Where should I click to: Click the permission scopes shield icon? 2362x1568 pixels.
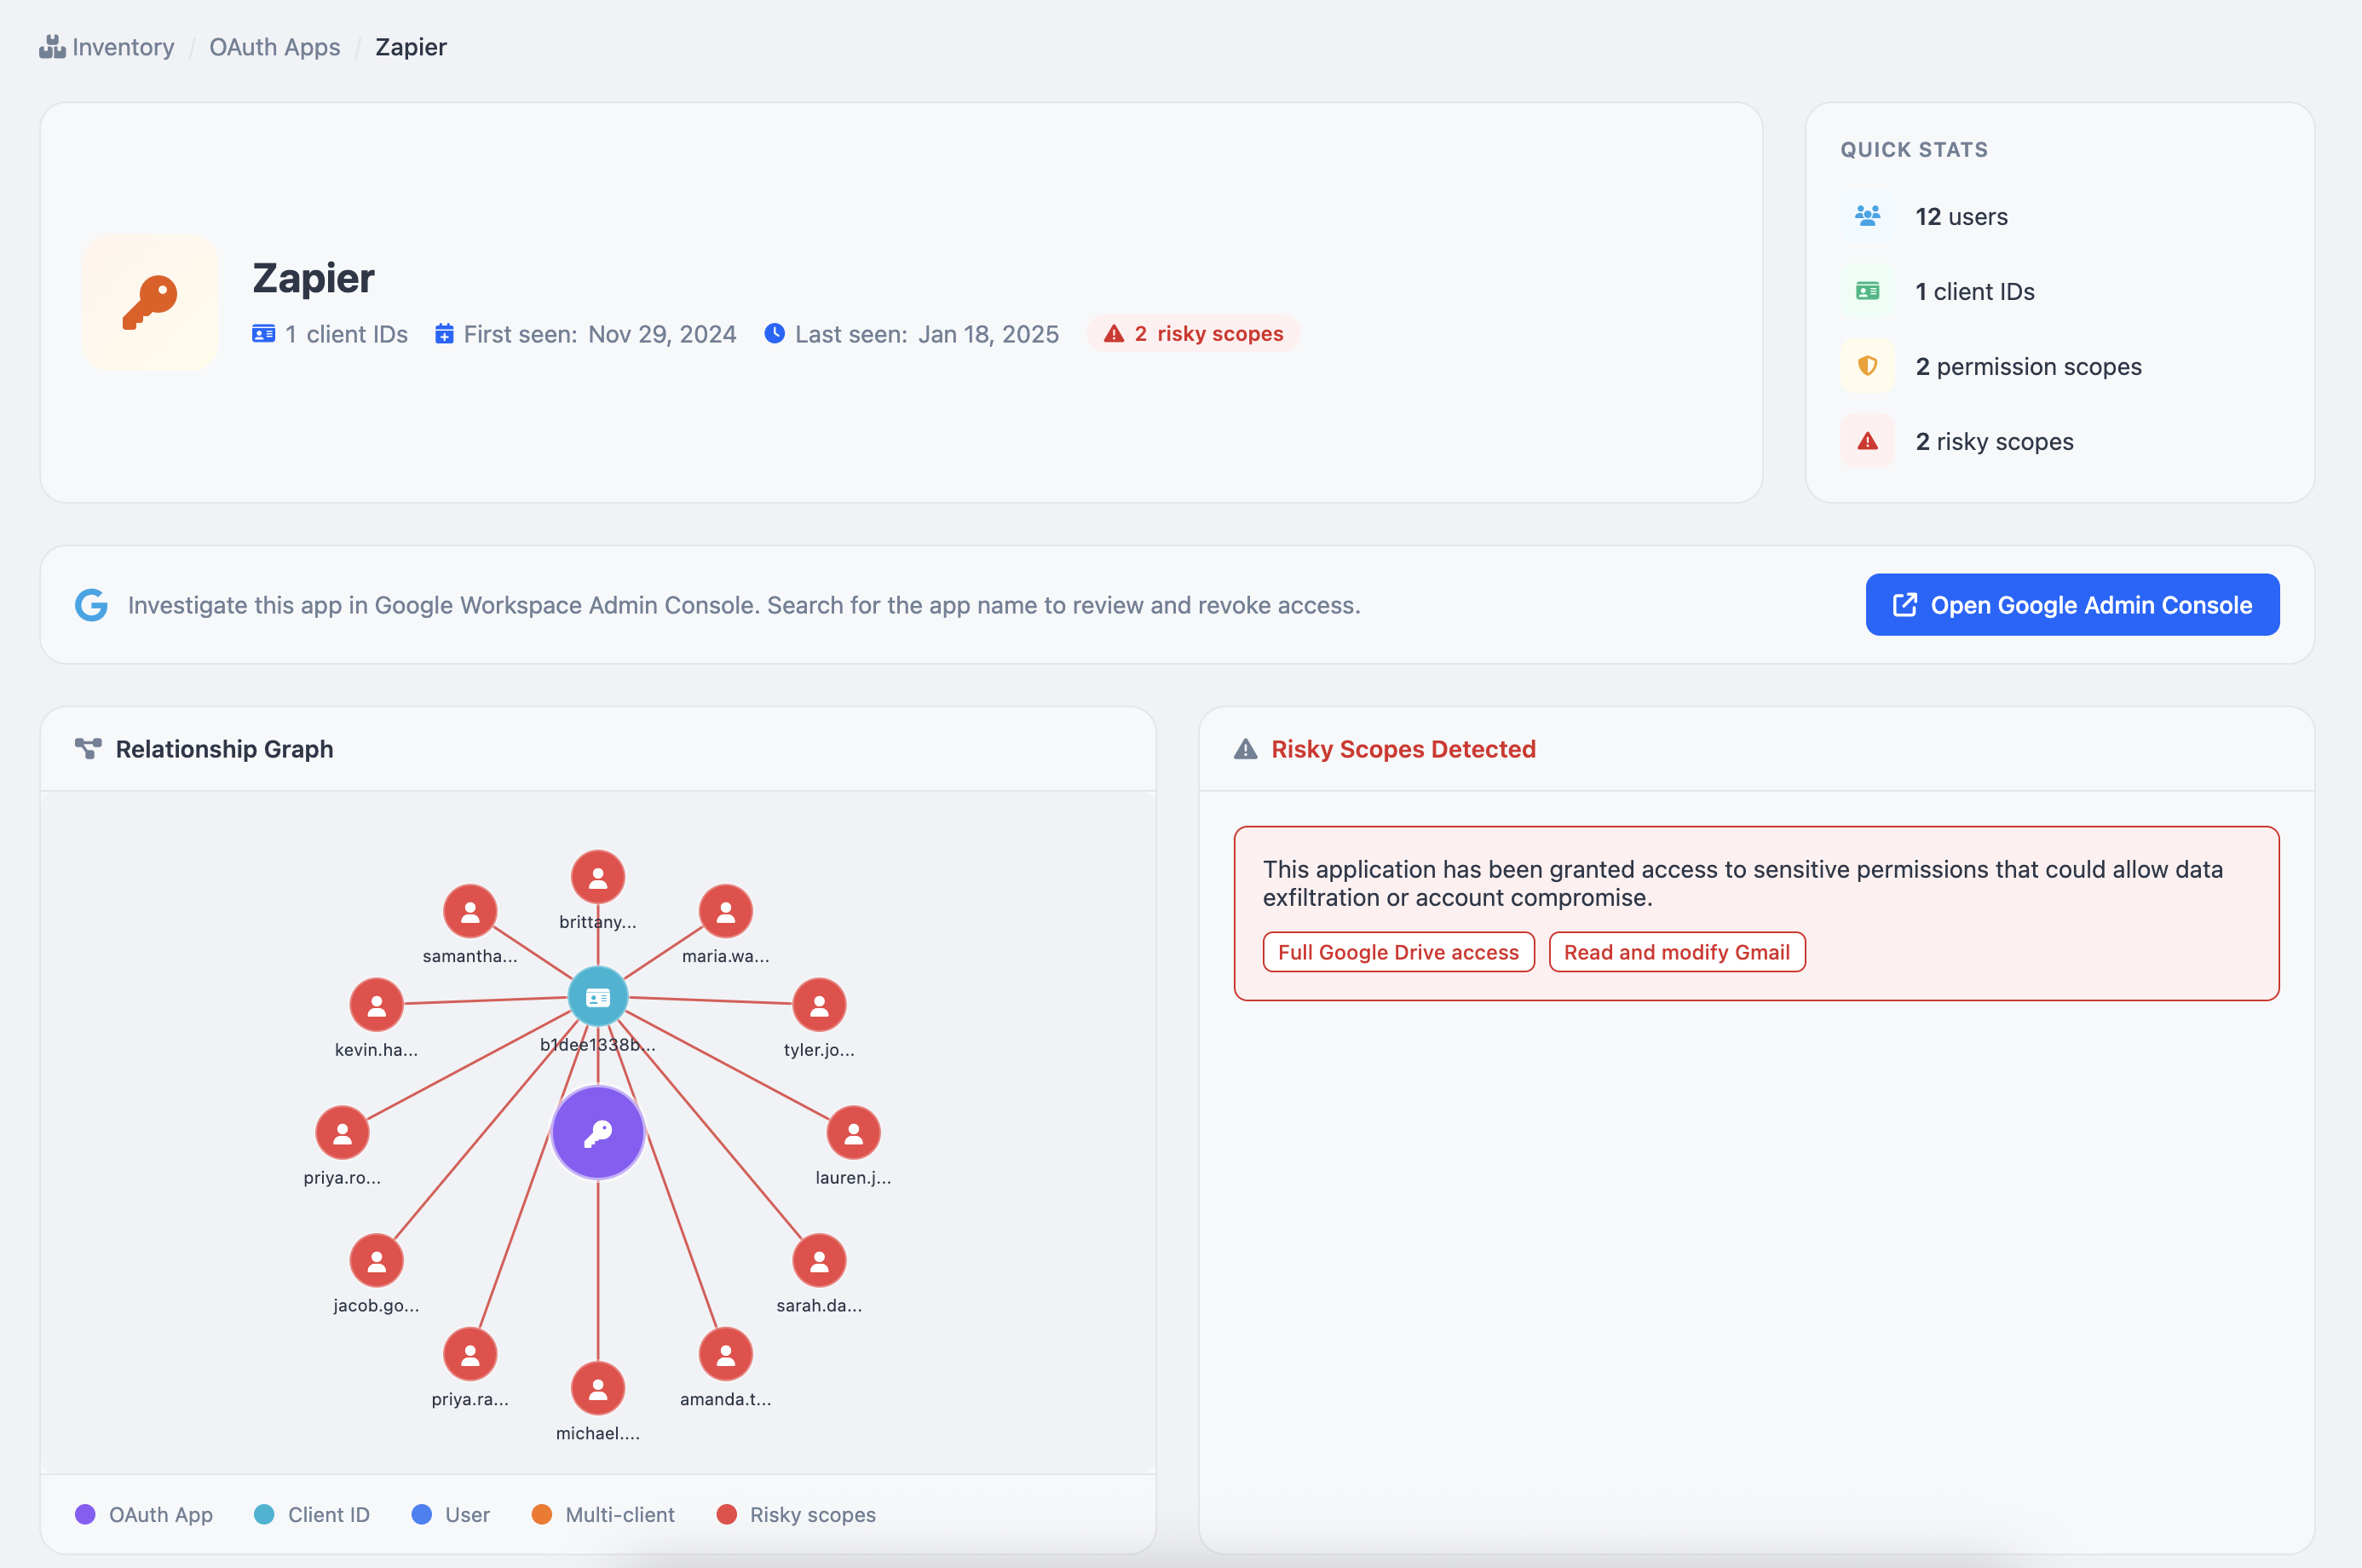[x=1867, y=366]
